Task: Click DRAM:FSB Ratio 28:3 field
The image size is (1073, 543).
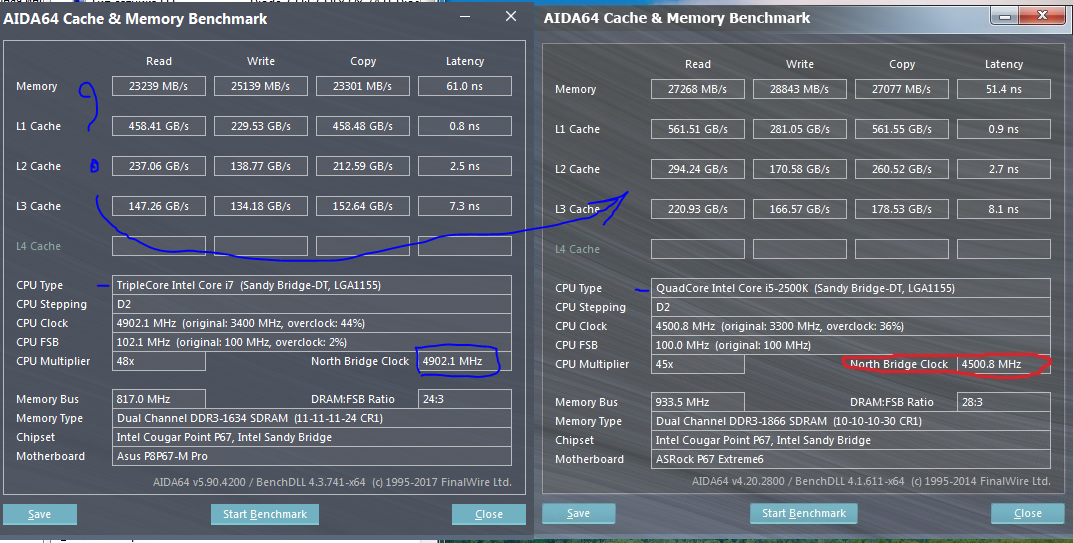Action: click(x=1003, y=402)
